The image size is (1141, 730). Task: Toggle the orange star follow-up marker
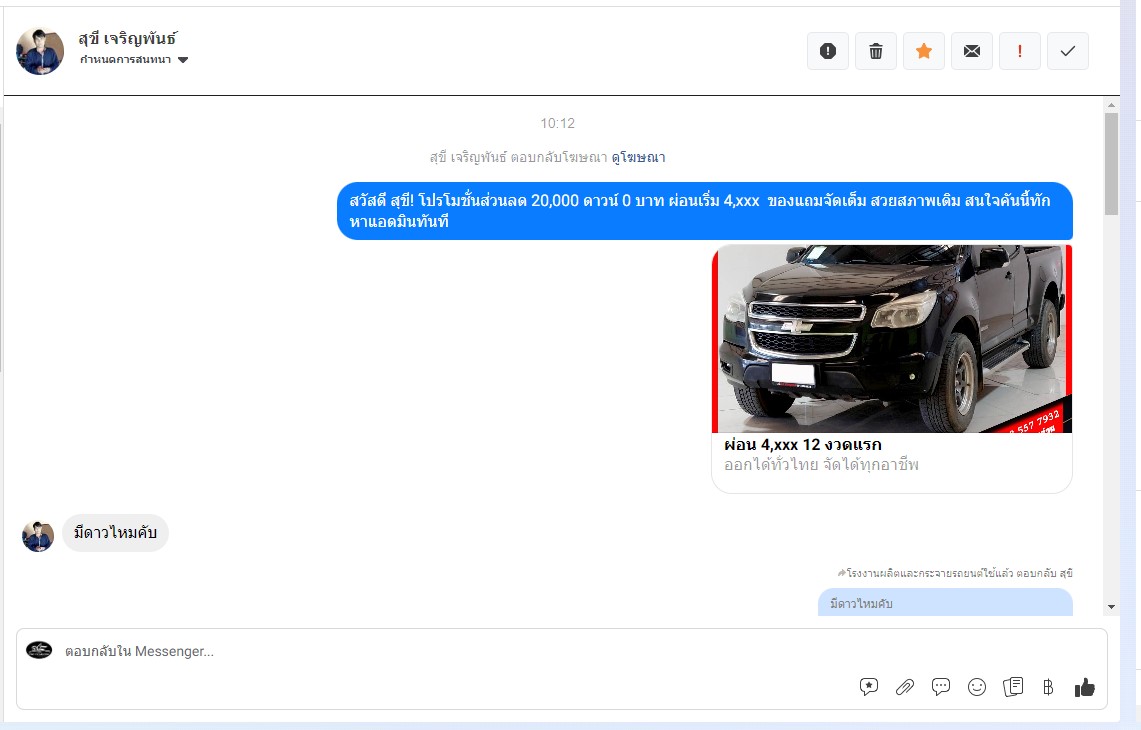(x=924, y=51)
